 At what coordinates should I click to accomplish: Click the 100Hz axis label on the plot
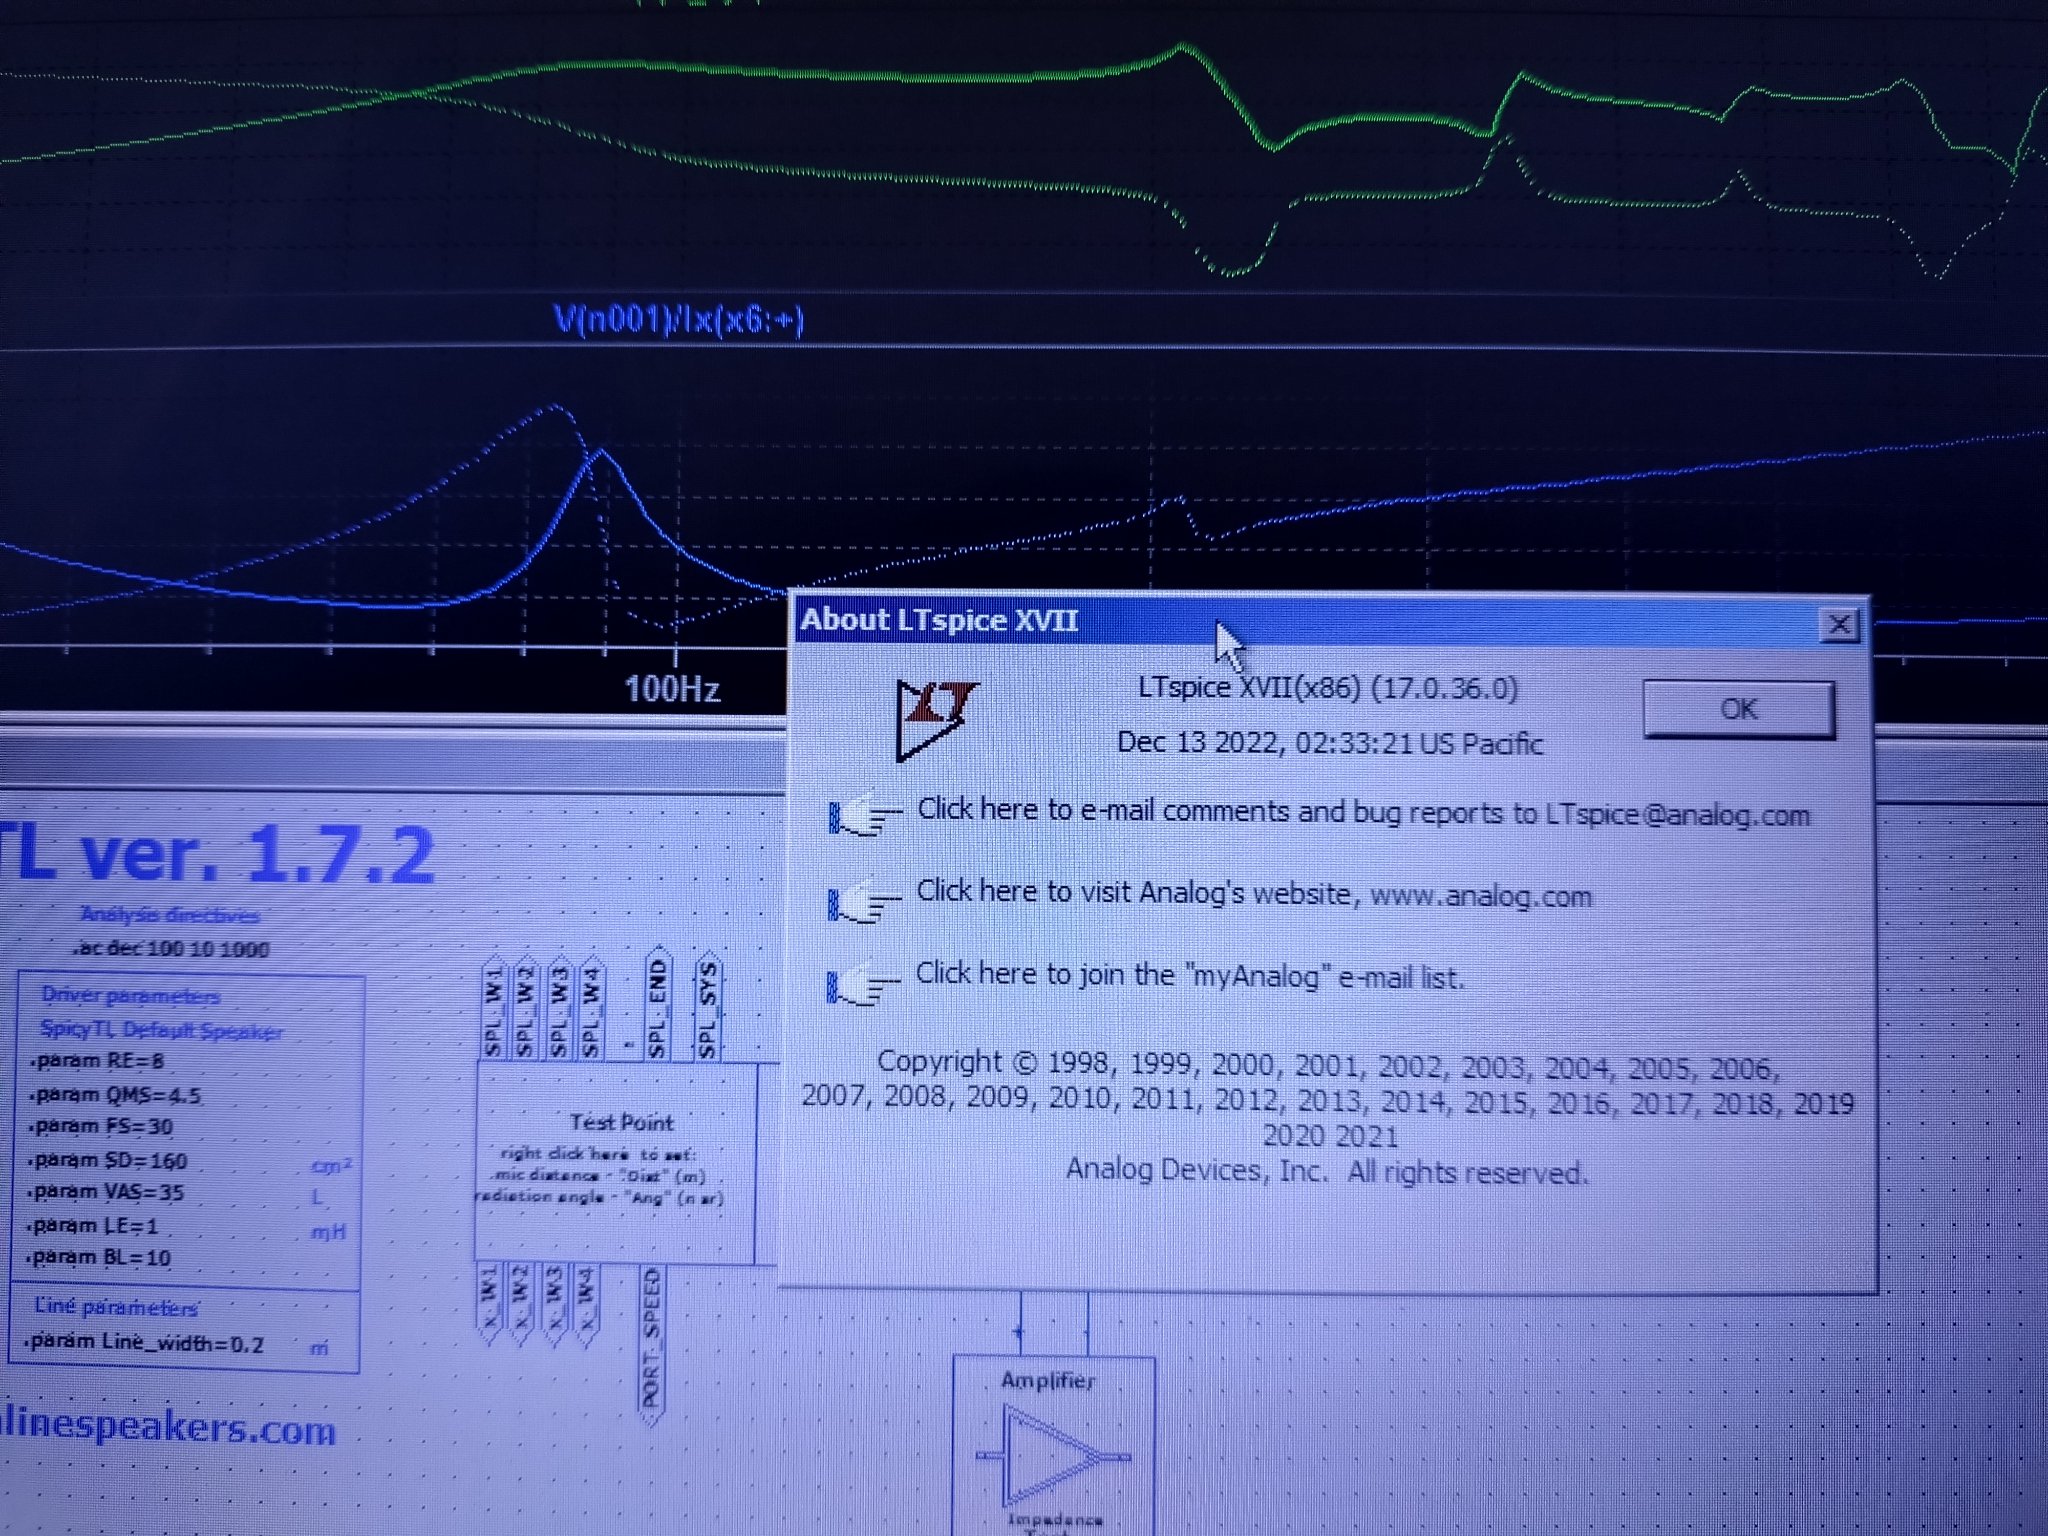(672, 689)
